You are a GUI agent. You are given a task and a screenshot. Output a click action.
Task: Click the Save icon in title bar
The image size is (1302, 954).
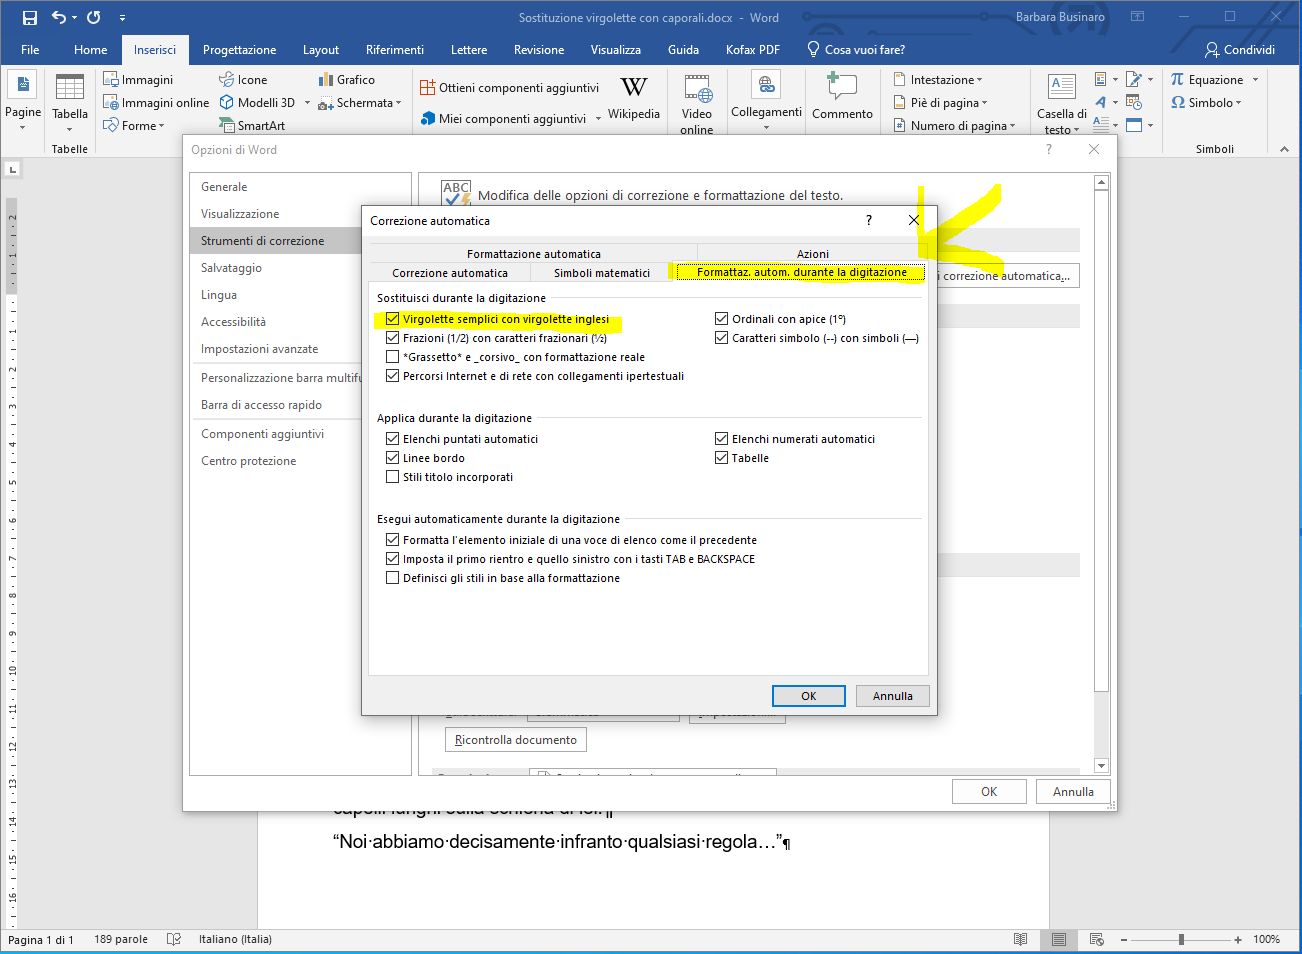click(x=30, y=17)
